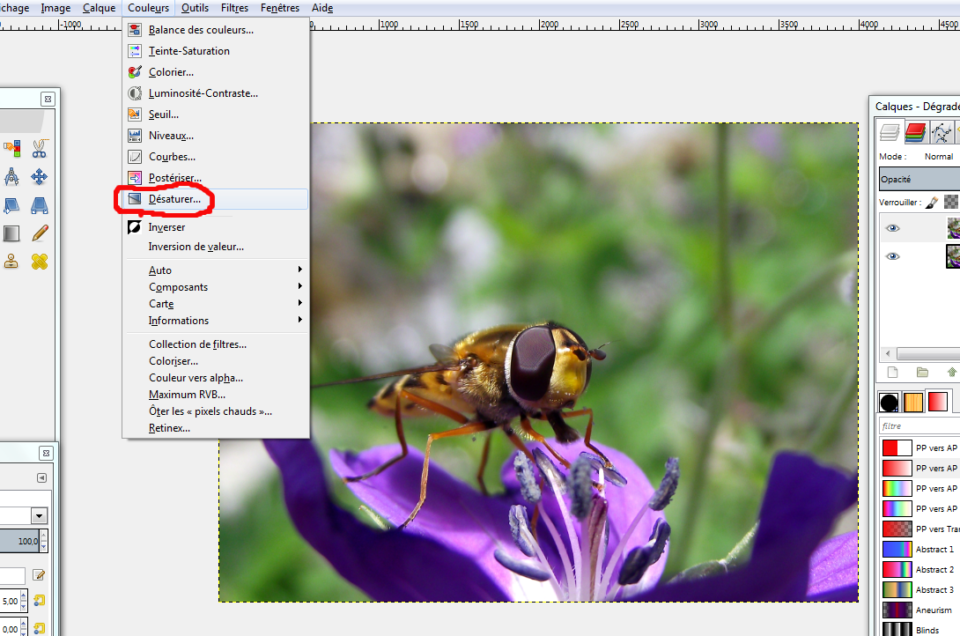Toggle the lock alpha channel checkerboard button

coord(950,202)
